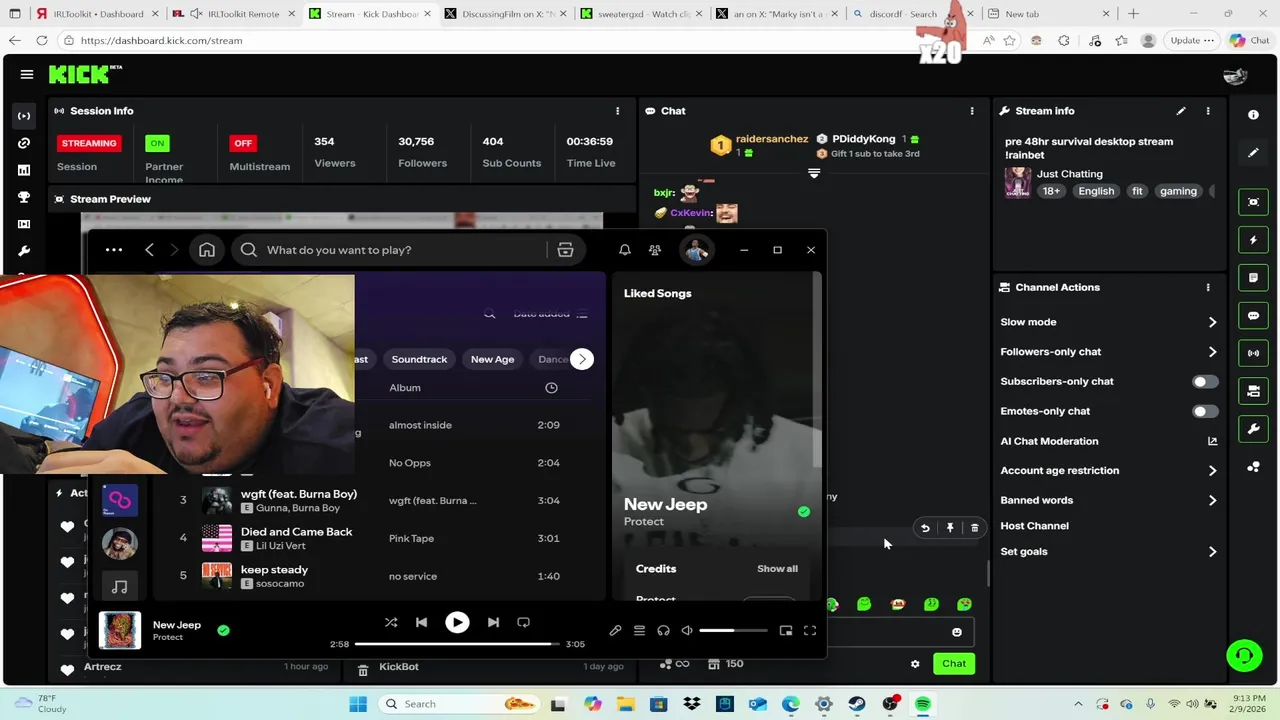The width and height of the screenshot is (1280, 720).
Task: Play the current Spotify track
Action: click(x=457, y=622)
